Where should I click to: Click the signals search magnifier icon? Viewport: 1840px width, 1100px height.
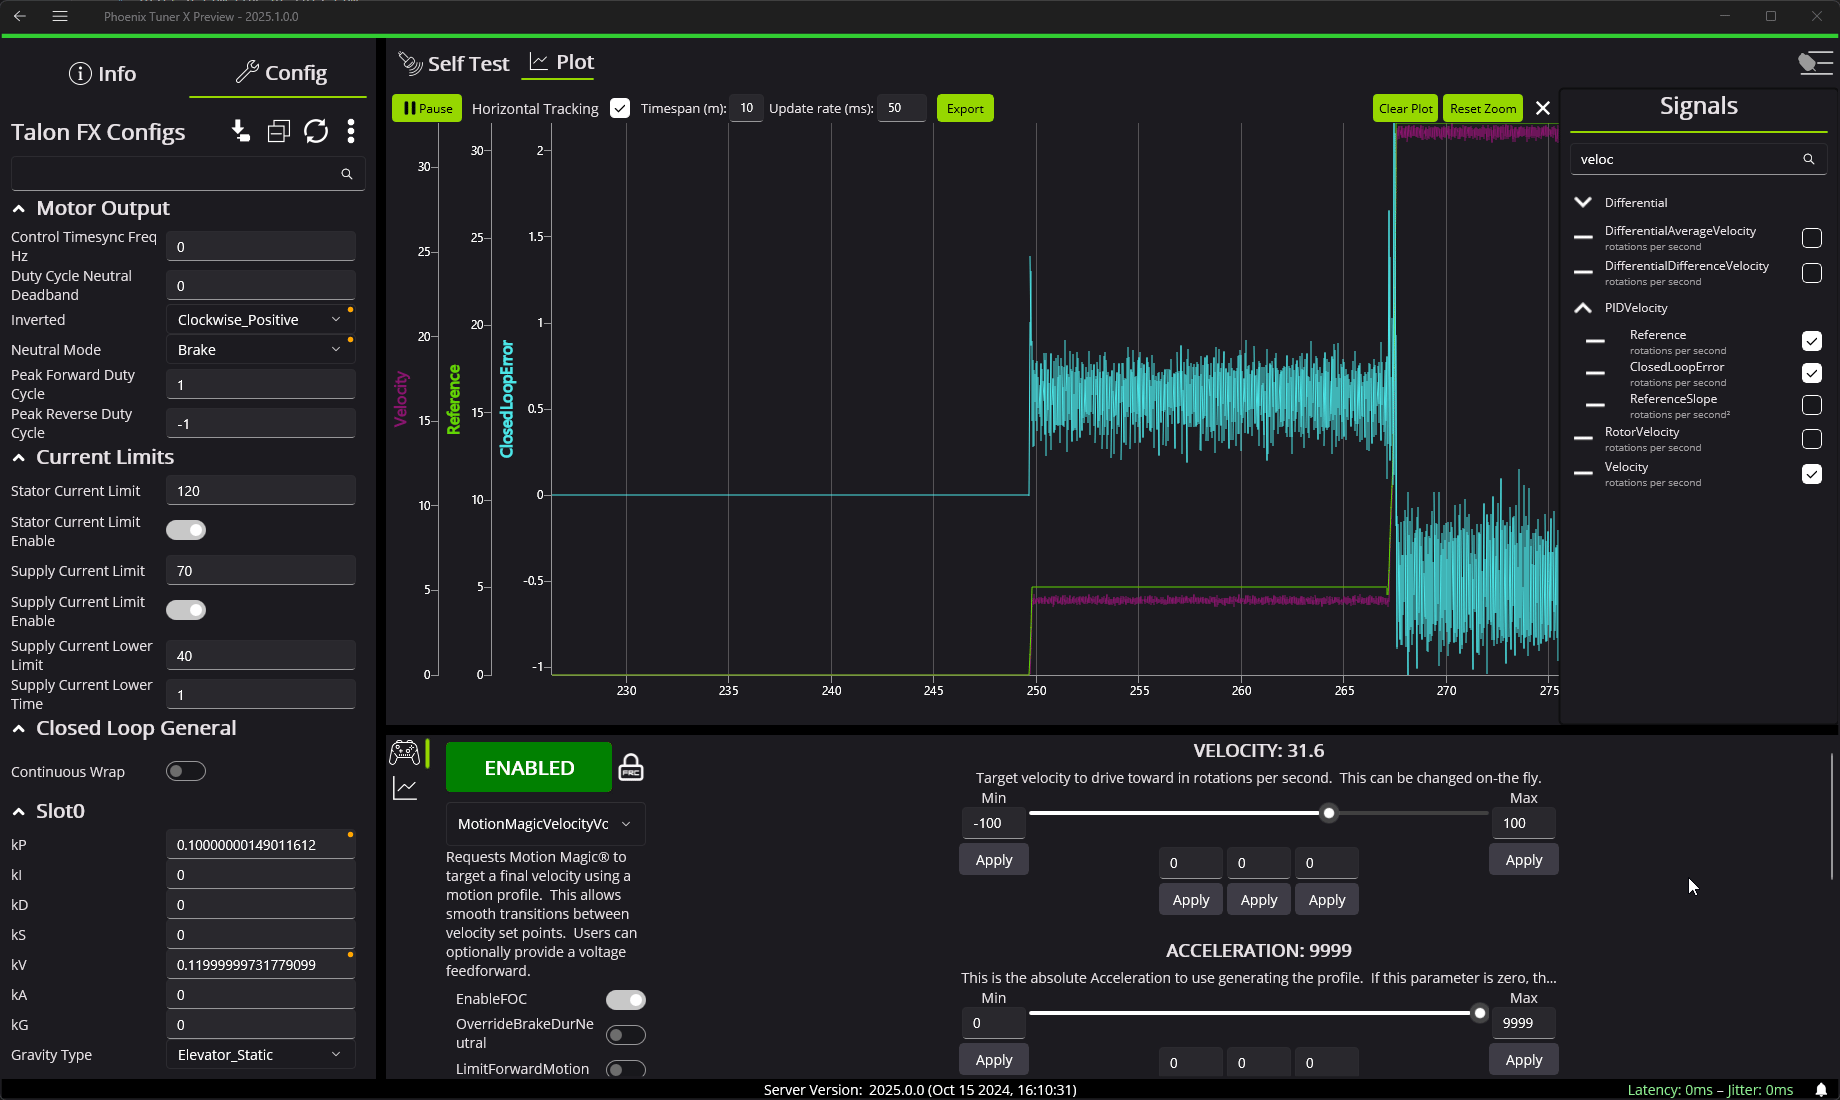1808,159
